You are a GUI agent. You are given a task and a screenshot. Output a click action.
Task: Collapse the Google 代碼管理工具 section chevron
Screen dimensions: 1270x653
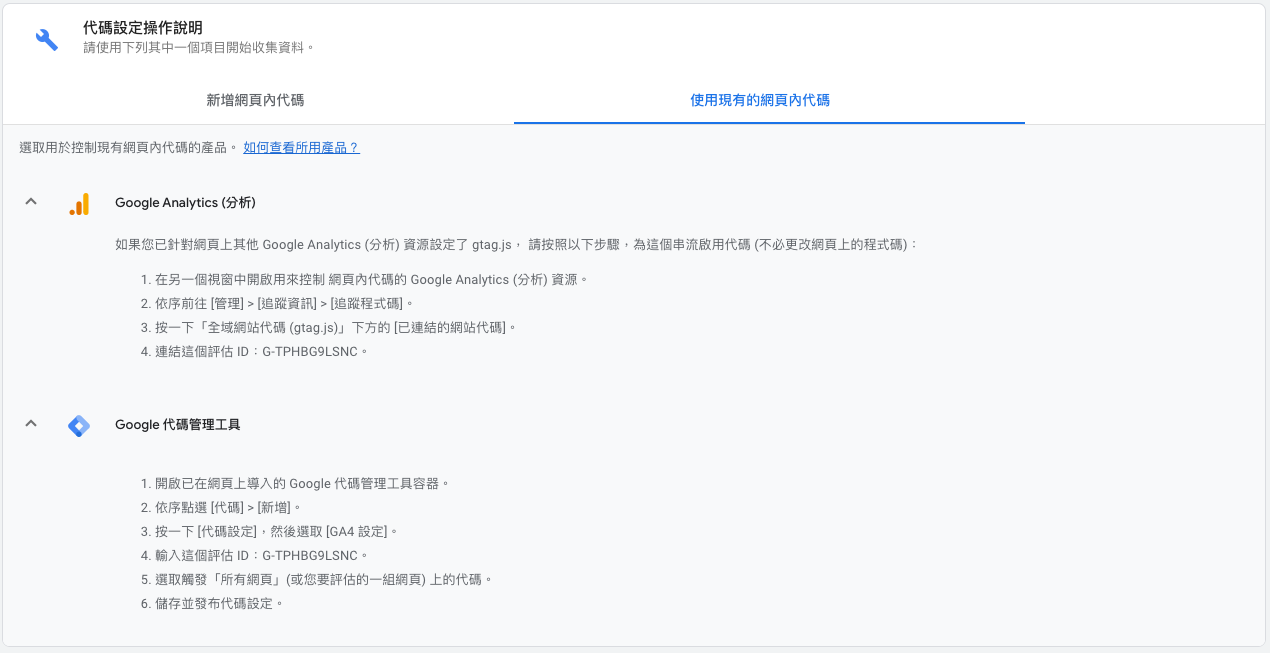coord(31,424)
